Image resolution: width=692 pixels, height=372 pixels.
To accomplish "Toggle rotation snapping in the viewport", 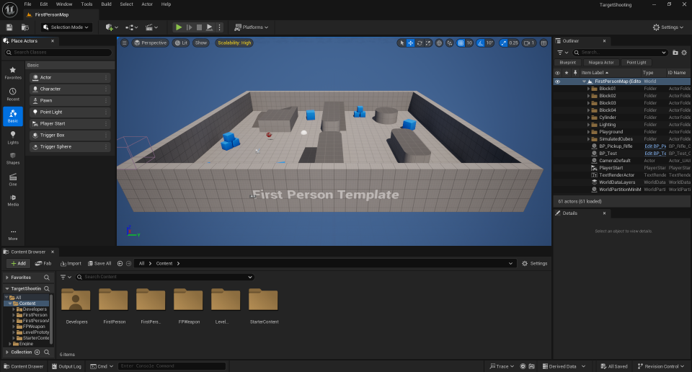I will 481,43.
